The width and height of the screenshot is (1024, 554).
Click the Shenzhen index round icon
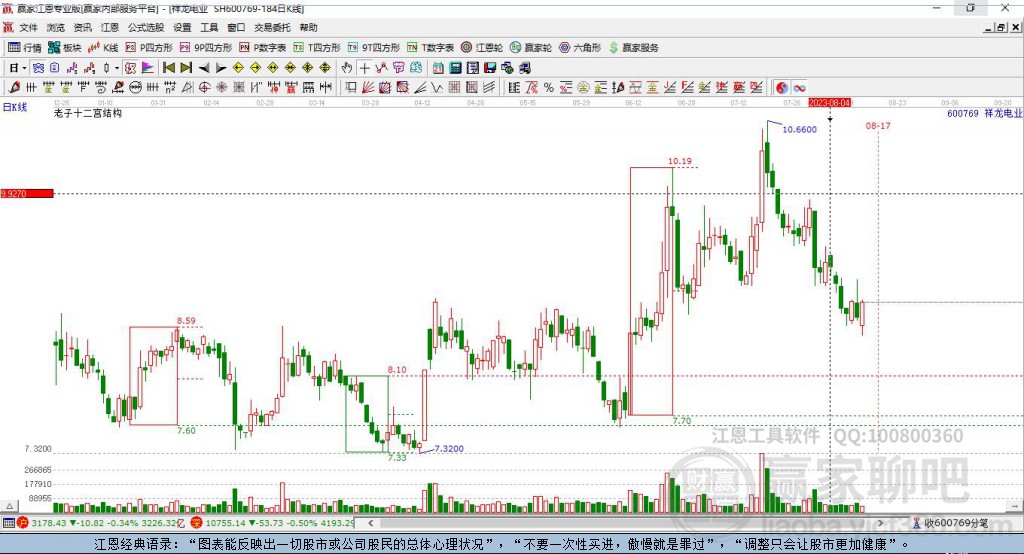tap(196, 523)
